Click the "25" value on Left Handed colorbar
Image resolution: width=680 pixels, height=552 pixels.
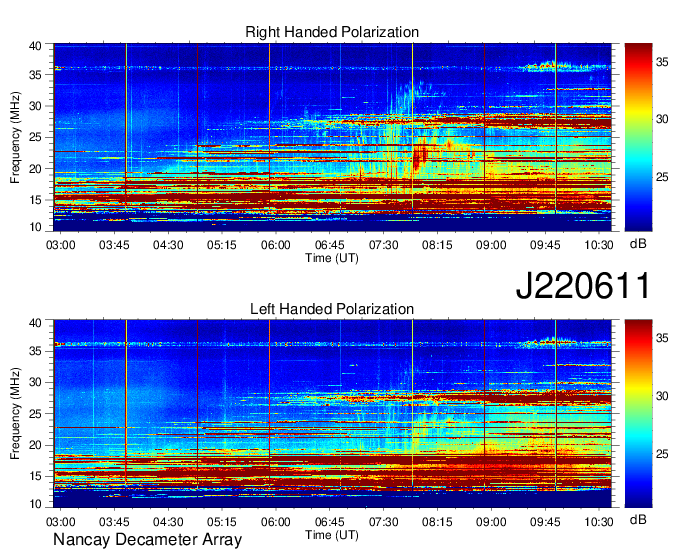click(x=662, y=454)
